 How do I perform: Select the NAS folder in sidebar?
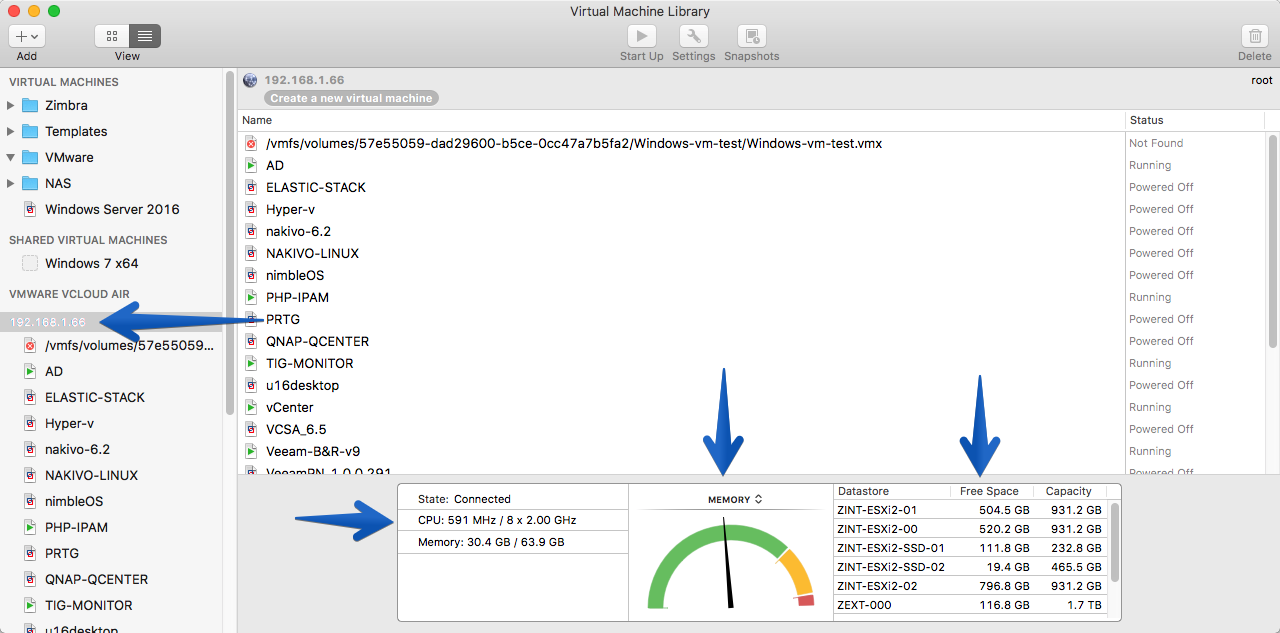pyautogui.click(x=58, y=183)
